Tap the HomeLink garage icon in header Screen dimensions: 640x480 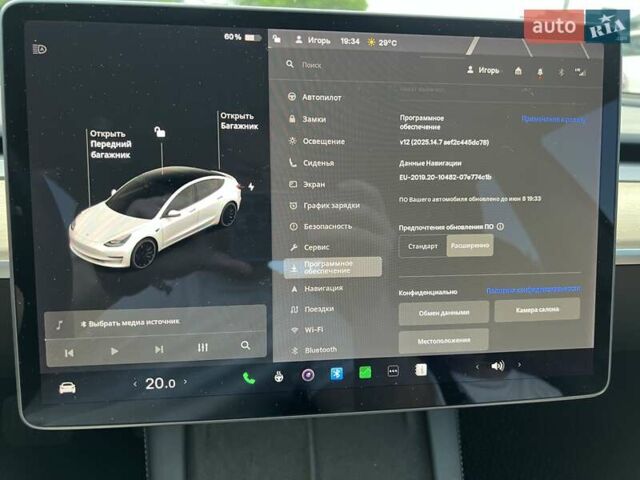pyautogui.click(x=518, y=71)
